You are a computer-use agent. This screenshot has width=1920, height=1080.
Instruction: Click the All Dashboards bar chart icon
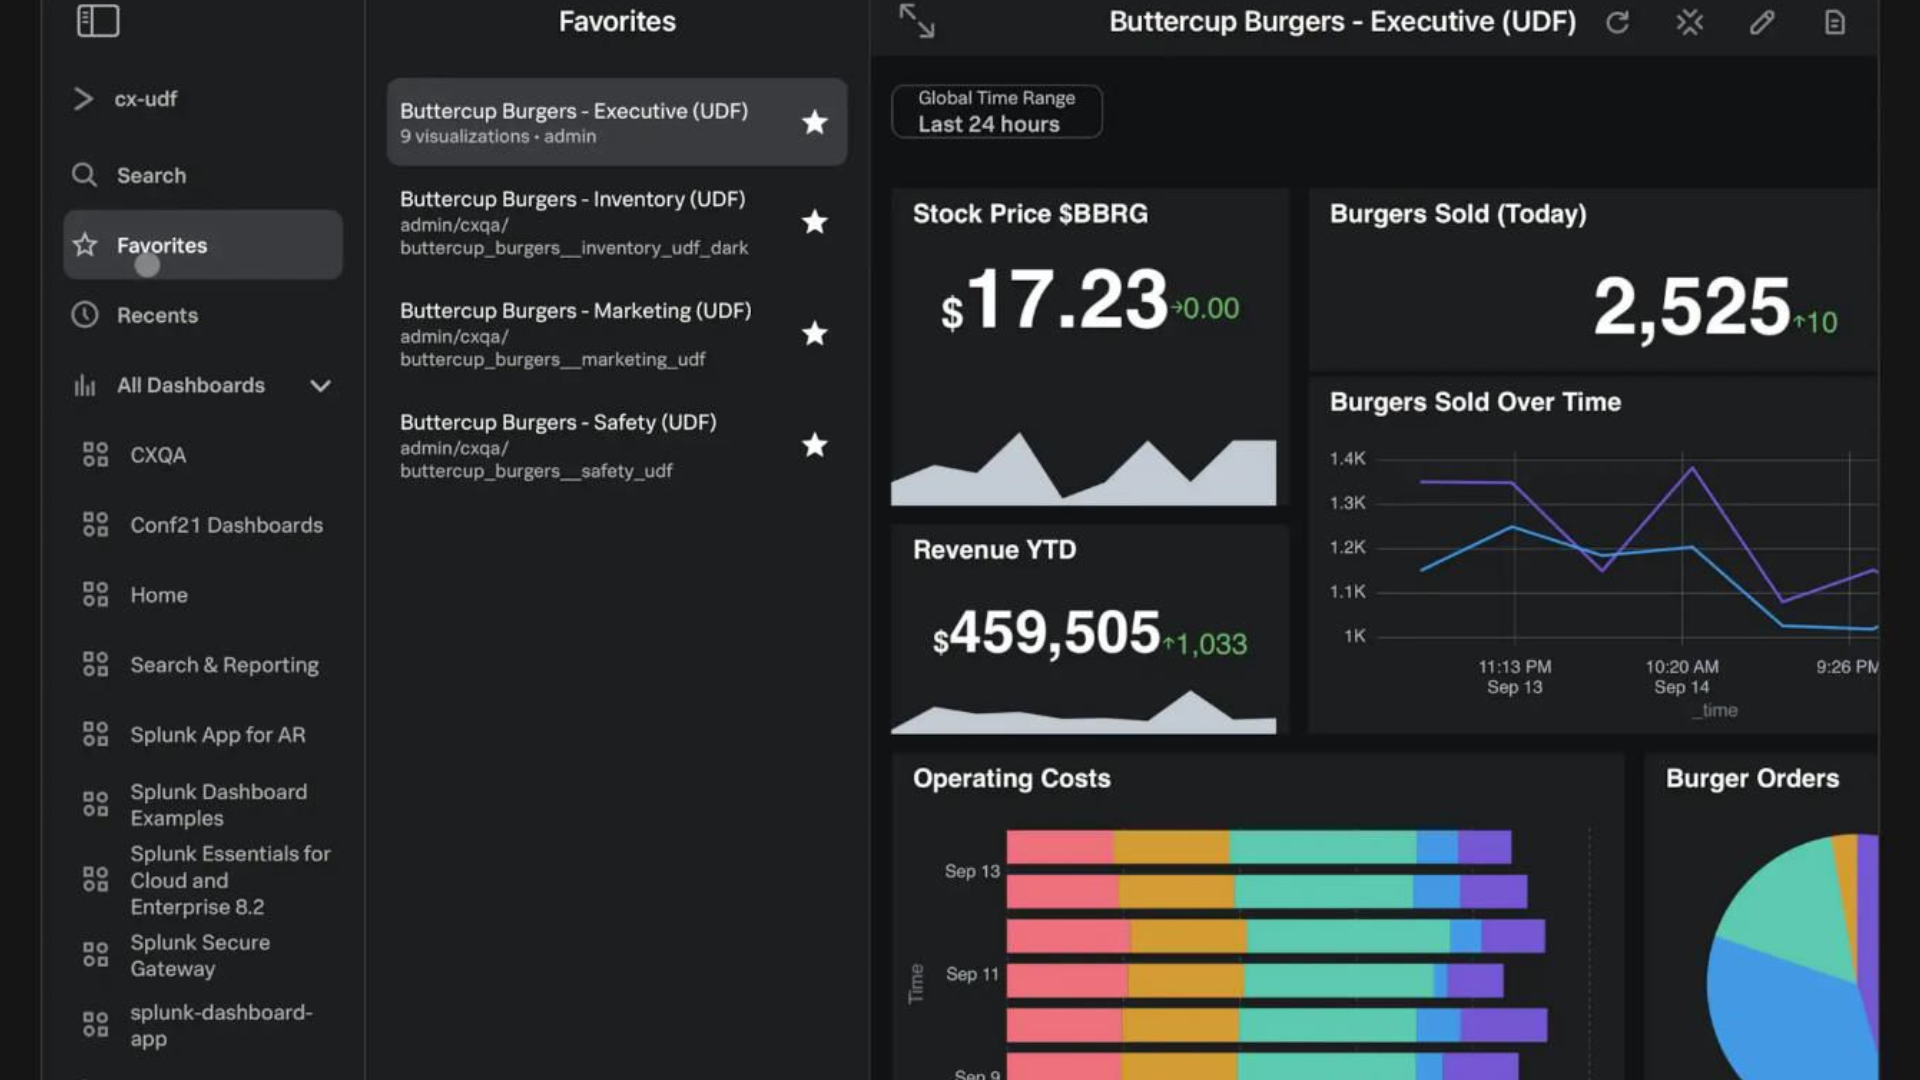[x=85, y=385]
